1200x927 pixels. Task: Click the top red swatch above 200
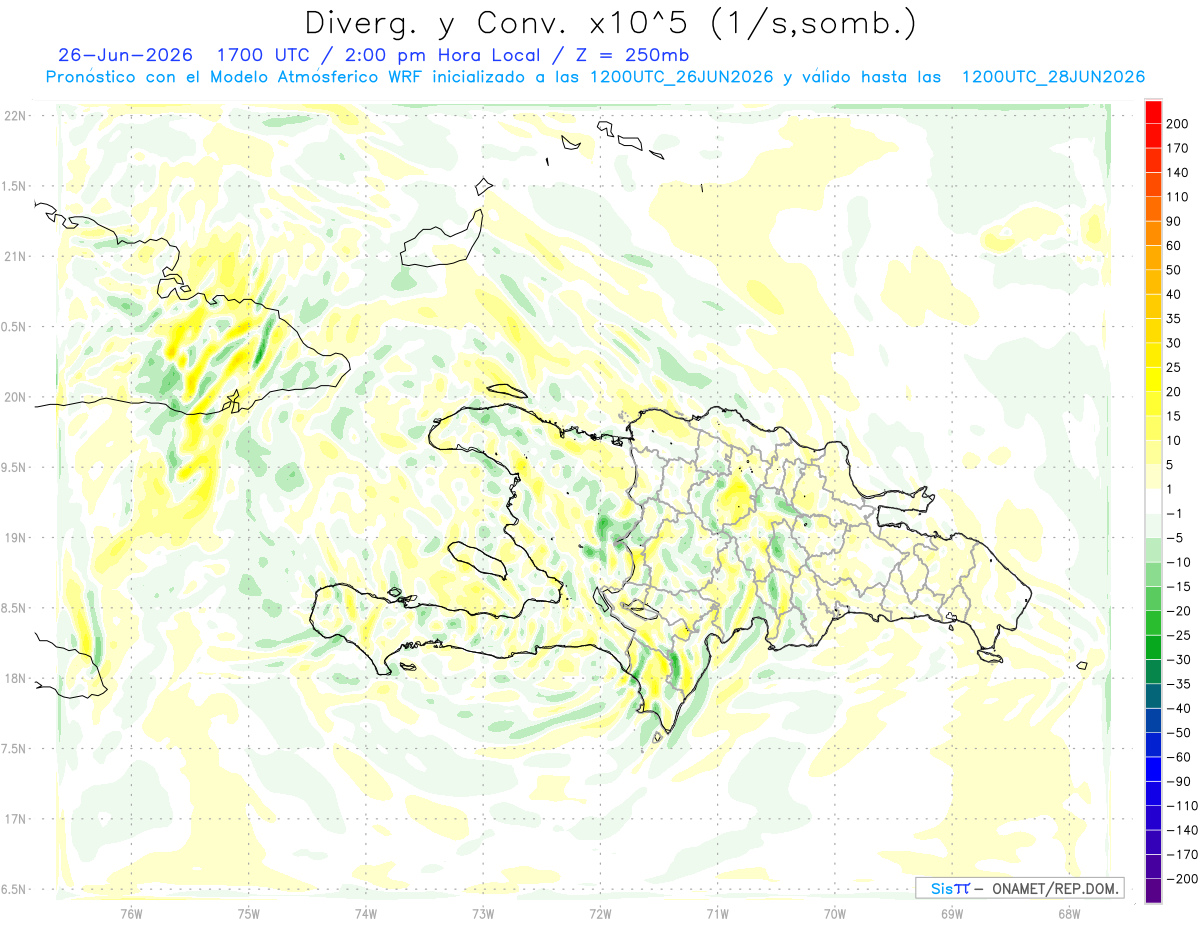point(1153,111)
